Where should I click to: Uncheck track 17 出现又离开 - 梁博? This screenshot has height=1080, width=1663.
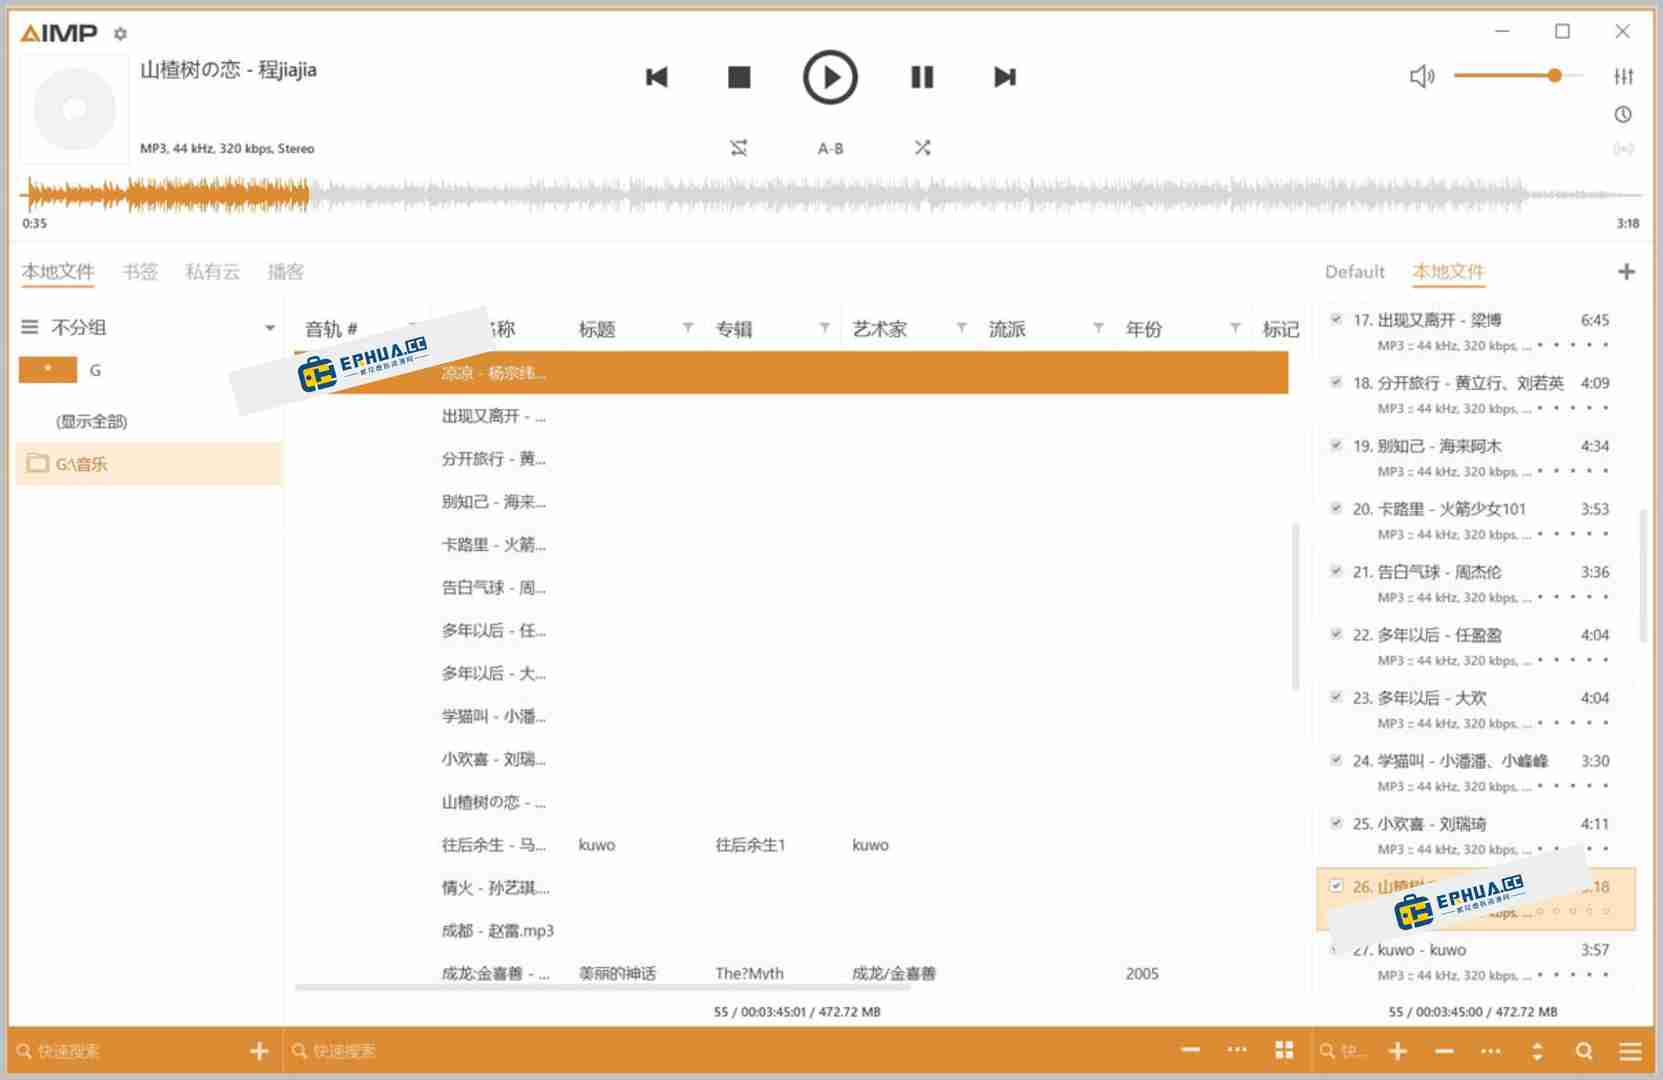pos(1336,318)
